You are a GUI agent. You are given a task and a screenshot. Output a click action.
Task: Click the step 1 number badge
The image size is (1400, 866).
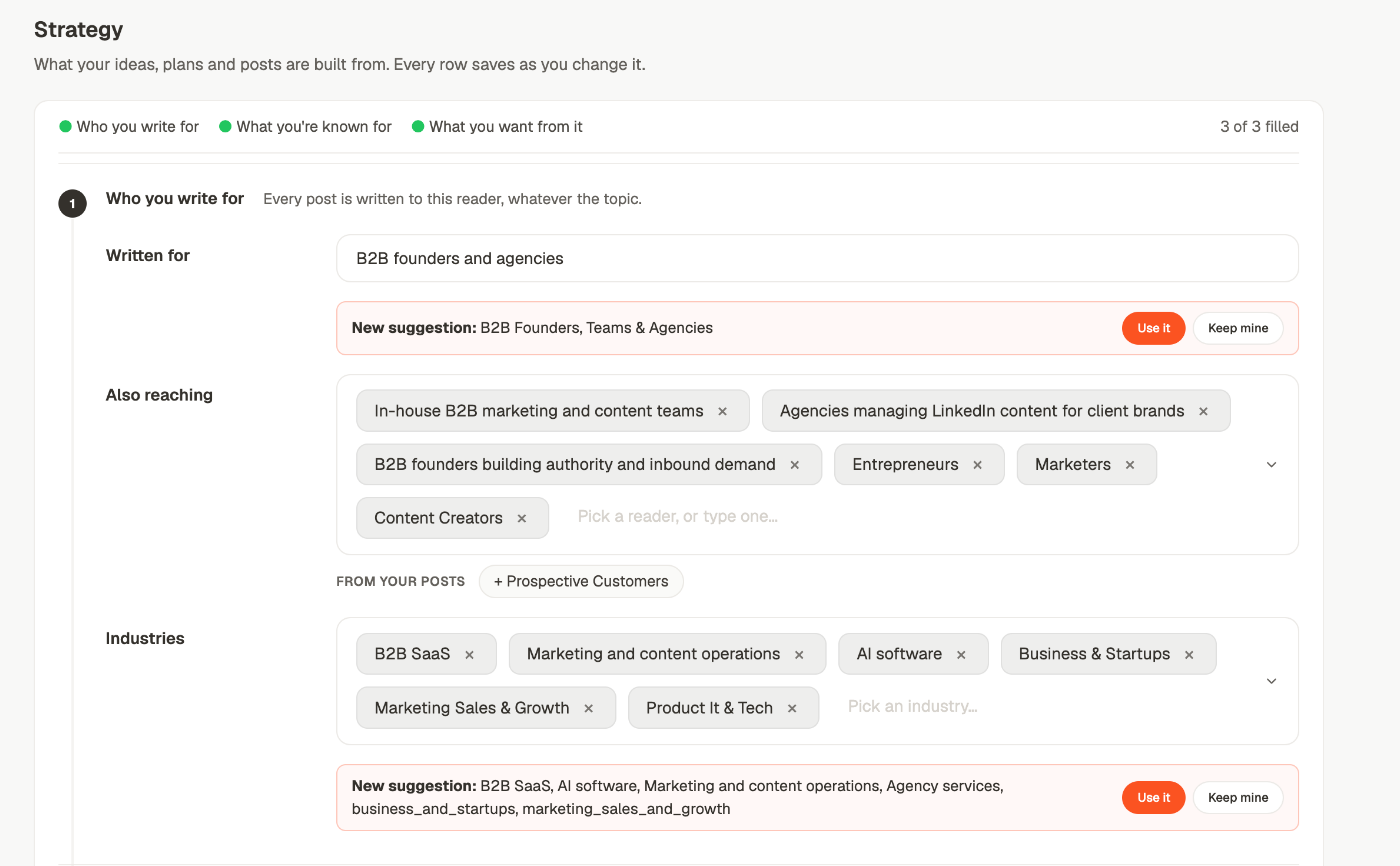[72, 204]
